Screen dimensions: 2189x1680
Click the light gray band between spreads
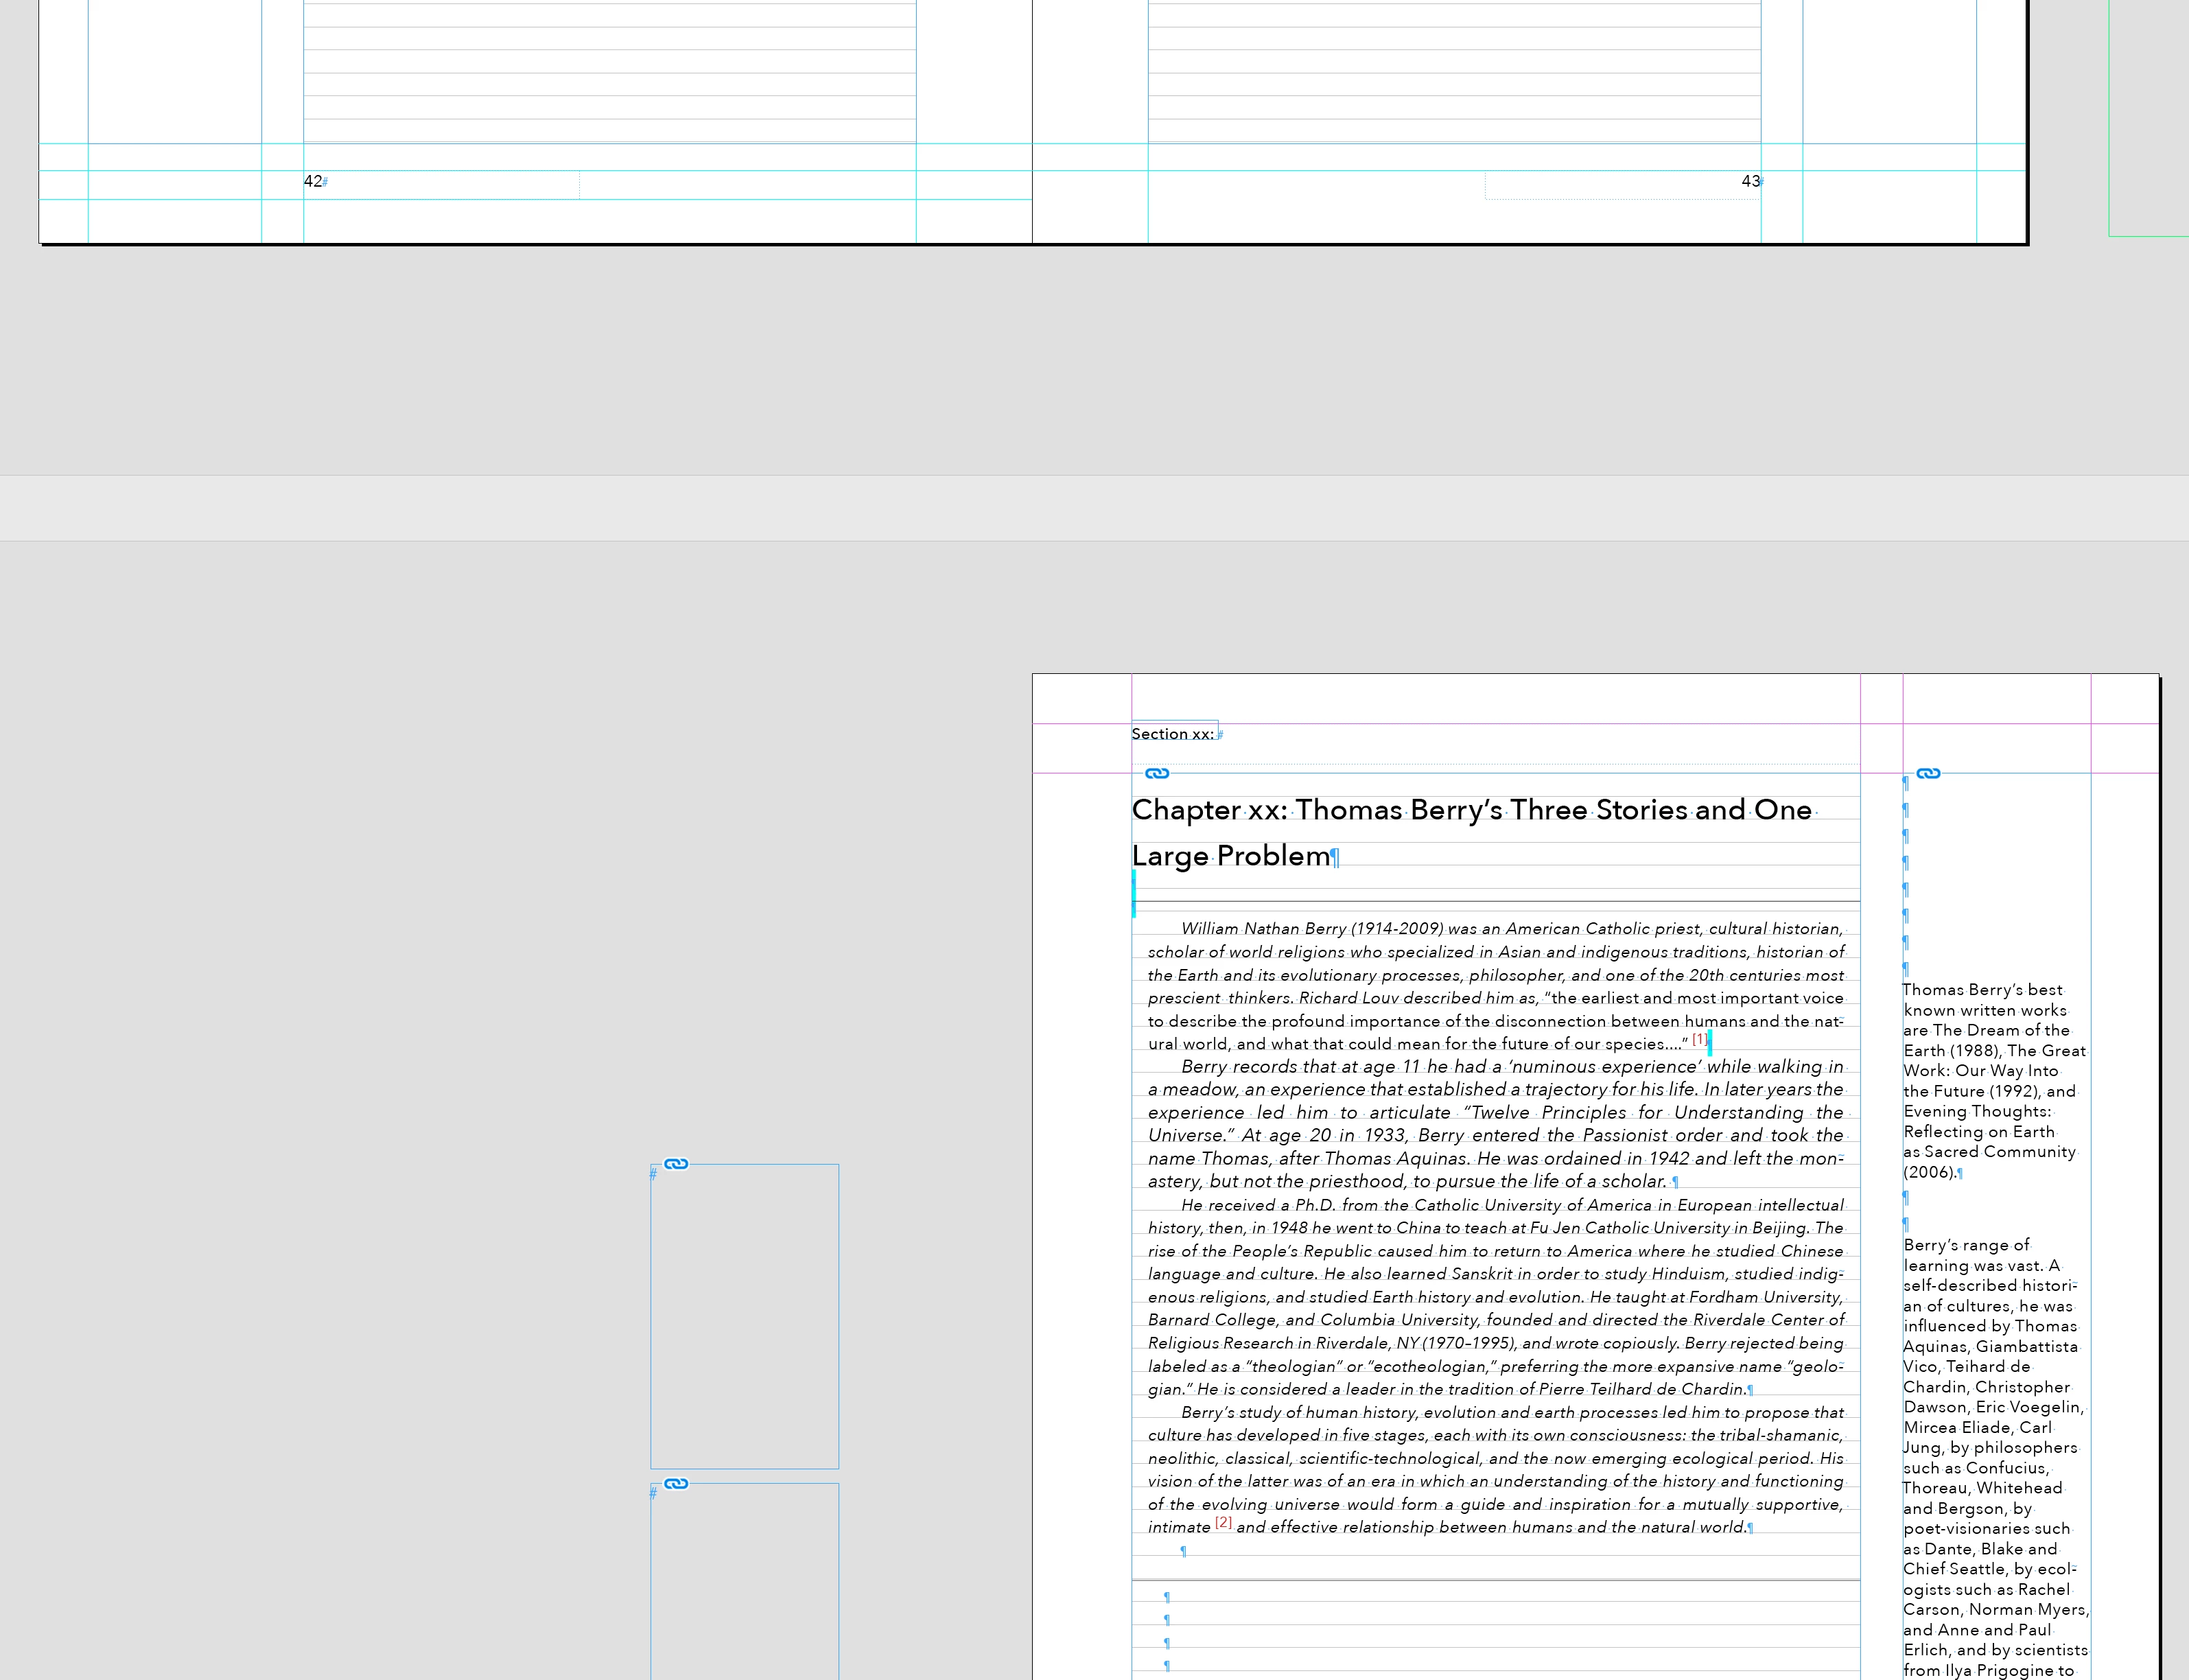[1094, 508]
